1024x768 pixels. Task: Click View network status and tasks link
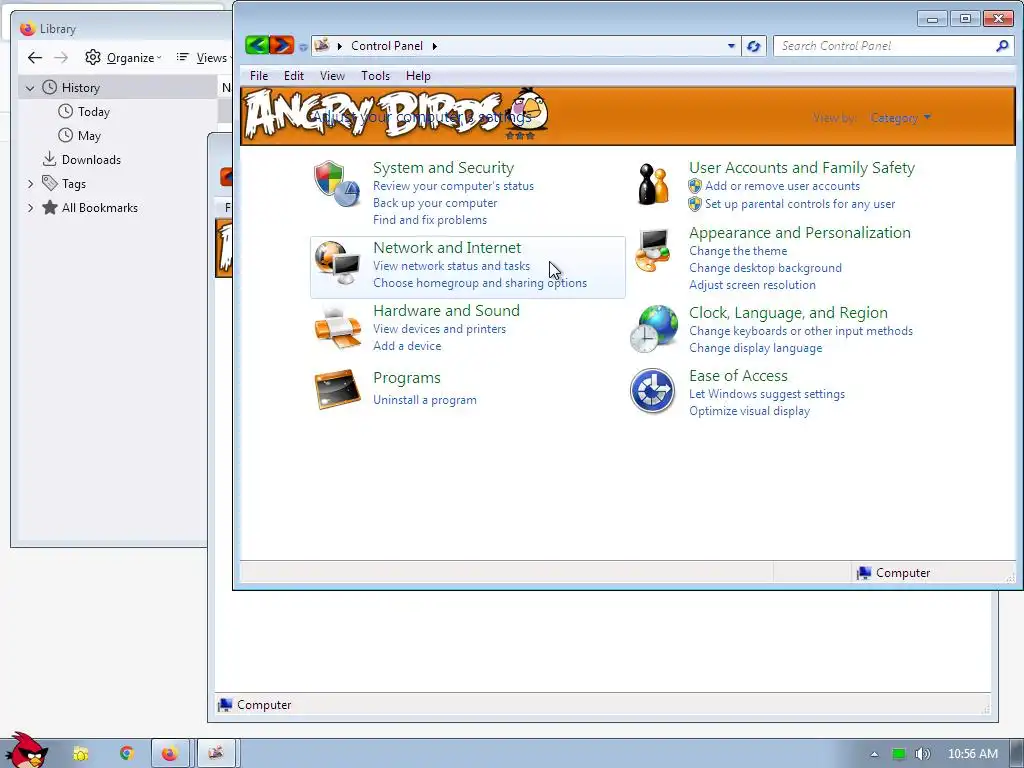point(451,266)
